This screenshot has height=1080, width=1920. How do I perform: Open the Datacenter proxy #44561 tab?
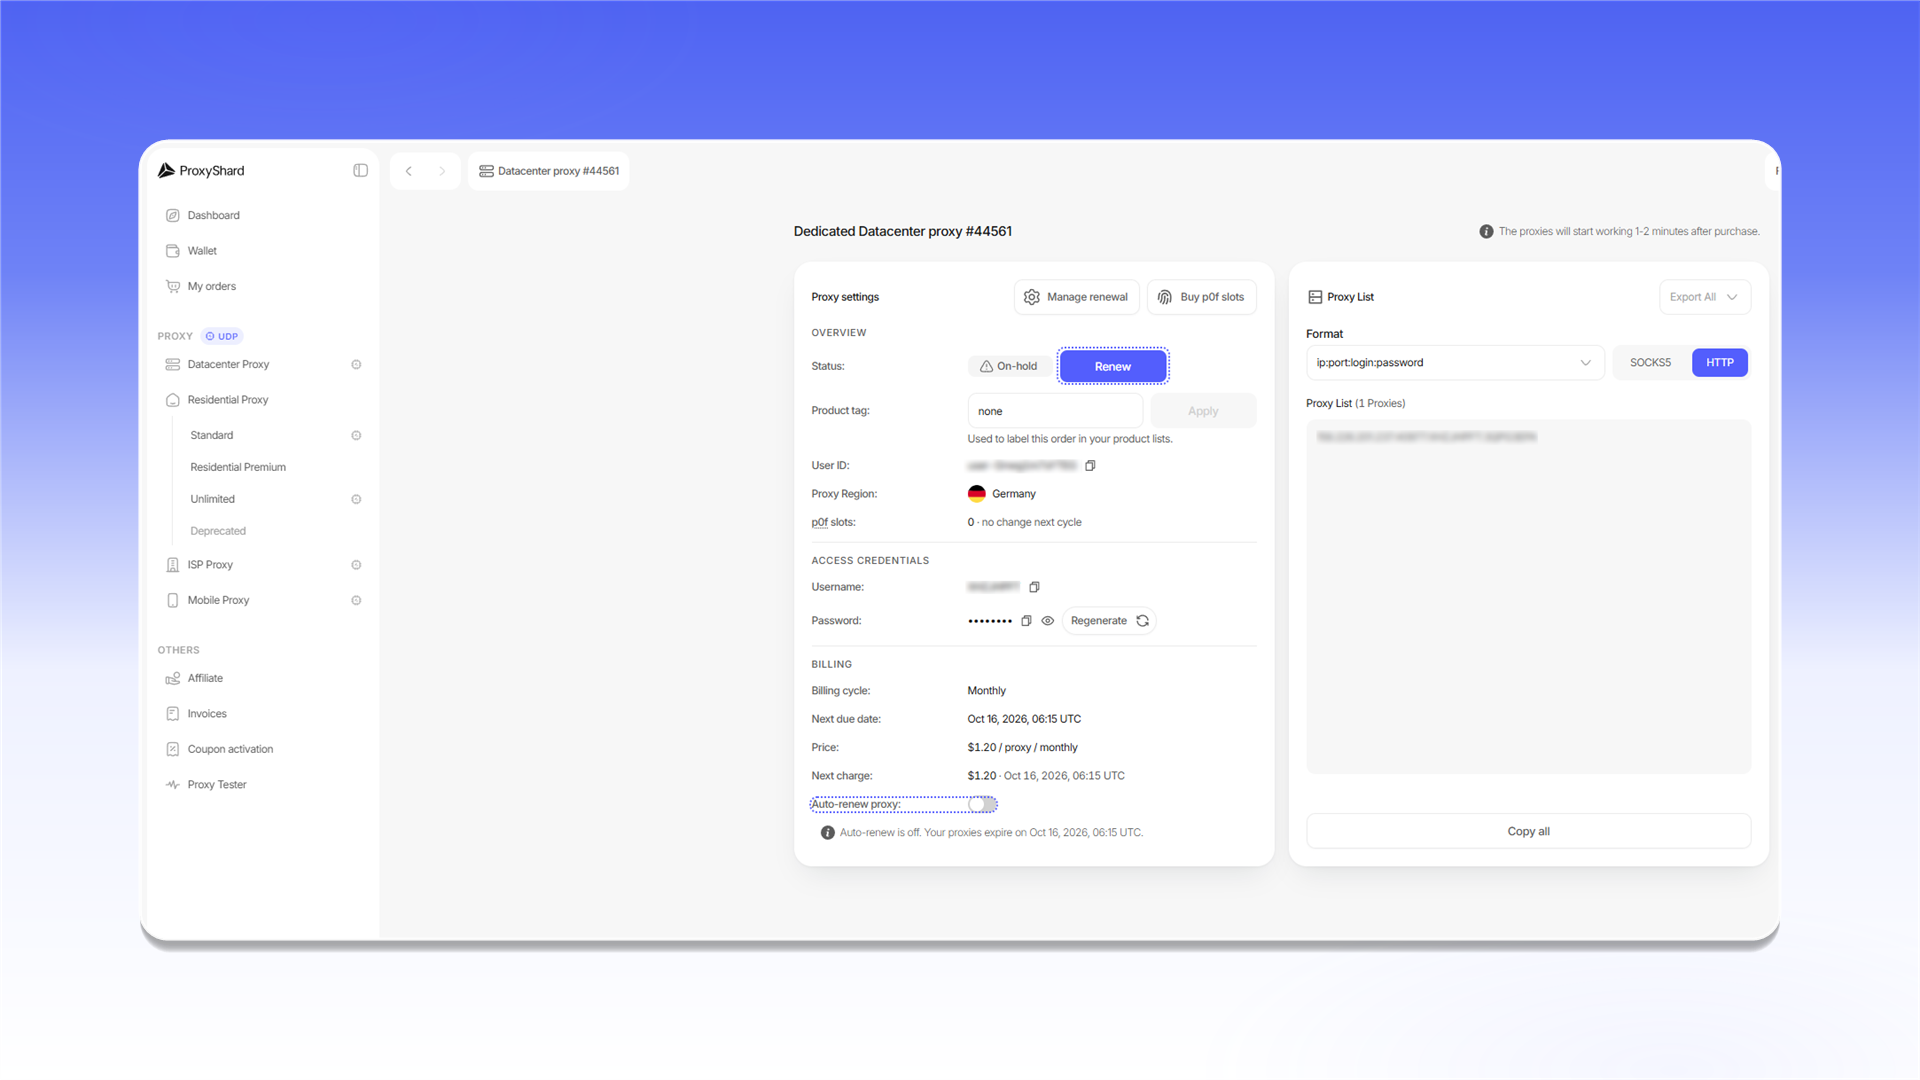(549, 171)
